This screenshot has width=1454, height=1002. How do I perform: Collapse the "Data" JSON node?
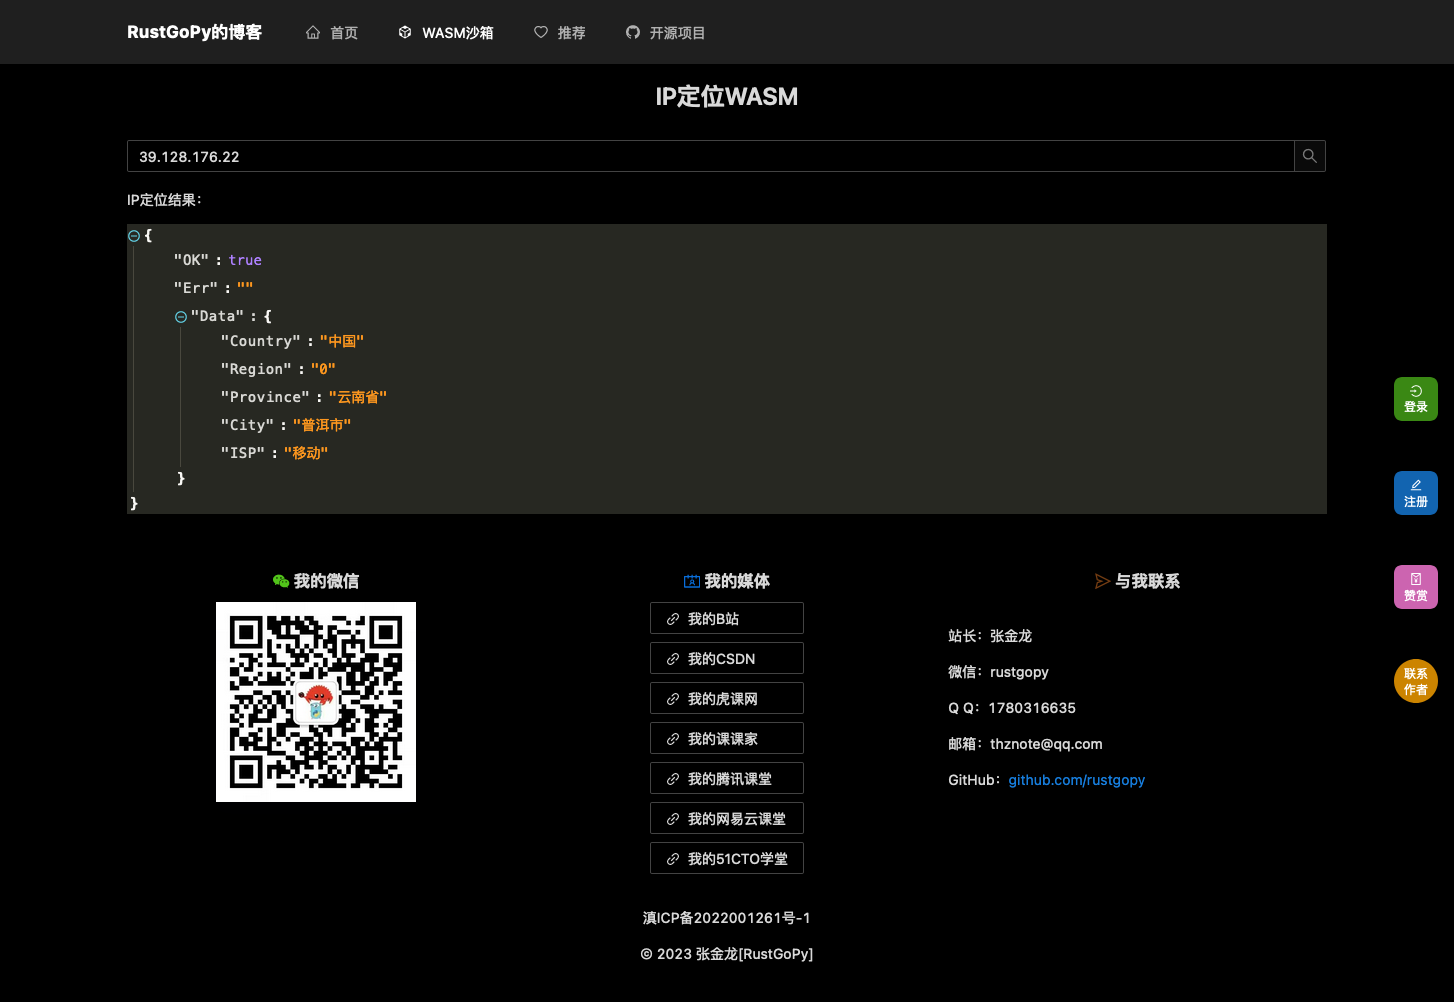[x=181, y=317]
